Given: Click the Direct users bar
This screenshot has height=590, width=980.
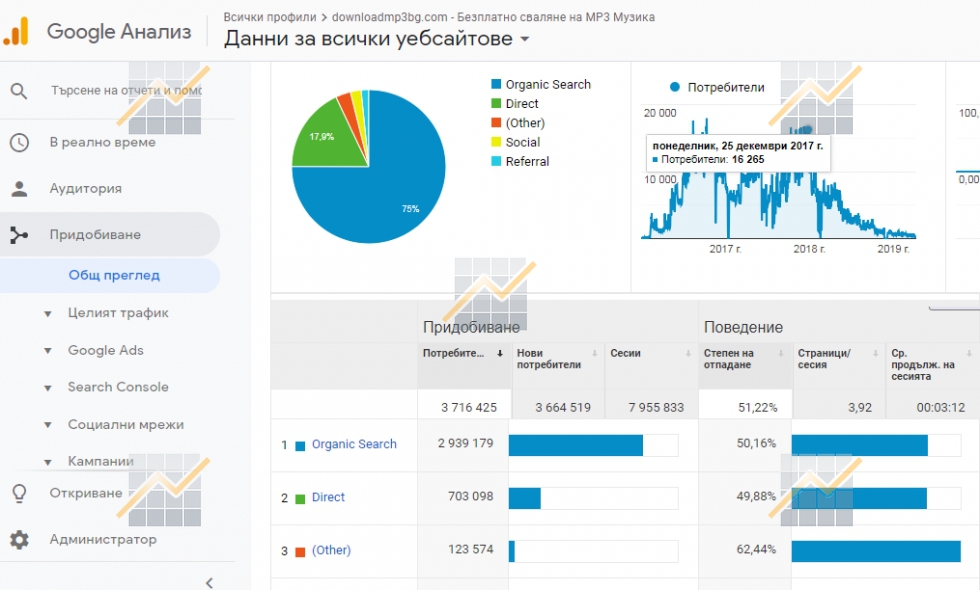Looking at the screenshot, I should pos(524,498).
